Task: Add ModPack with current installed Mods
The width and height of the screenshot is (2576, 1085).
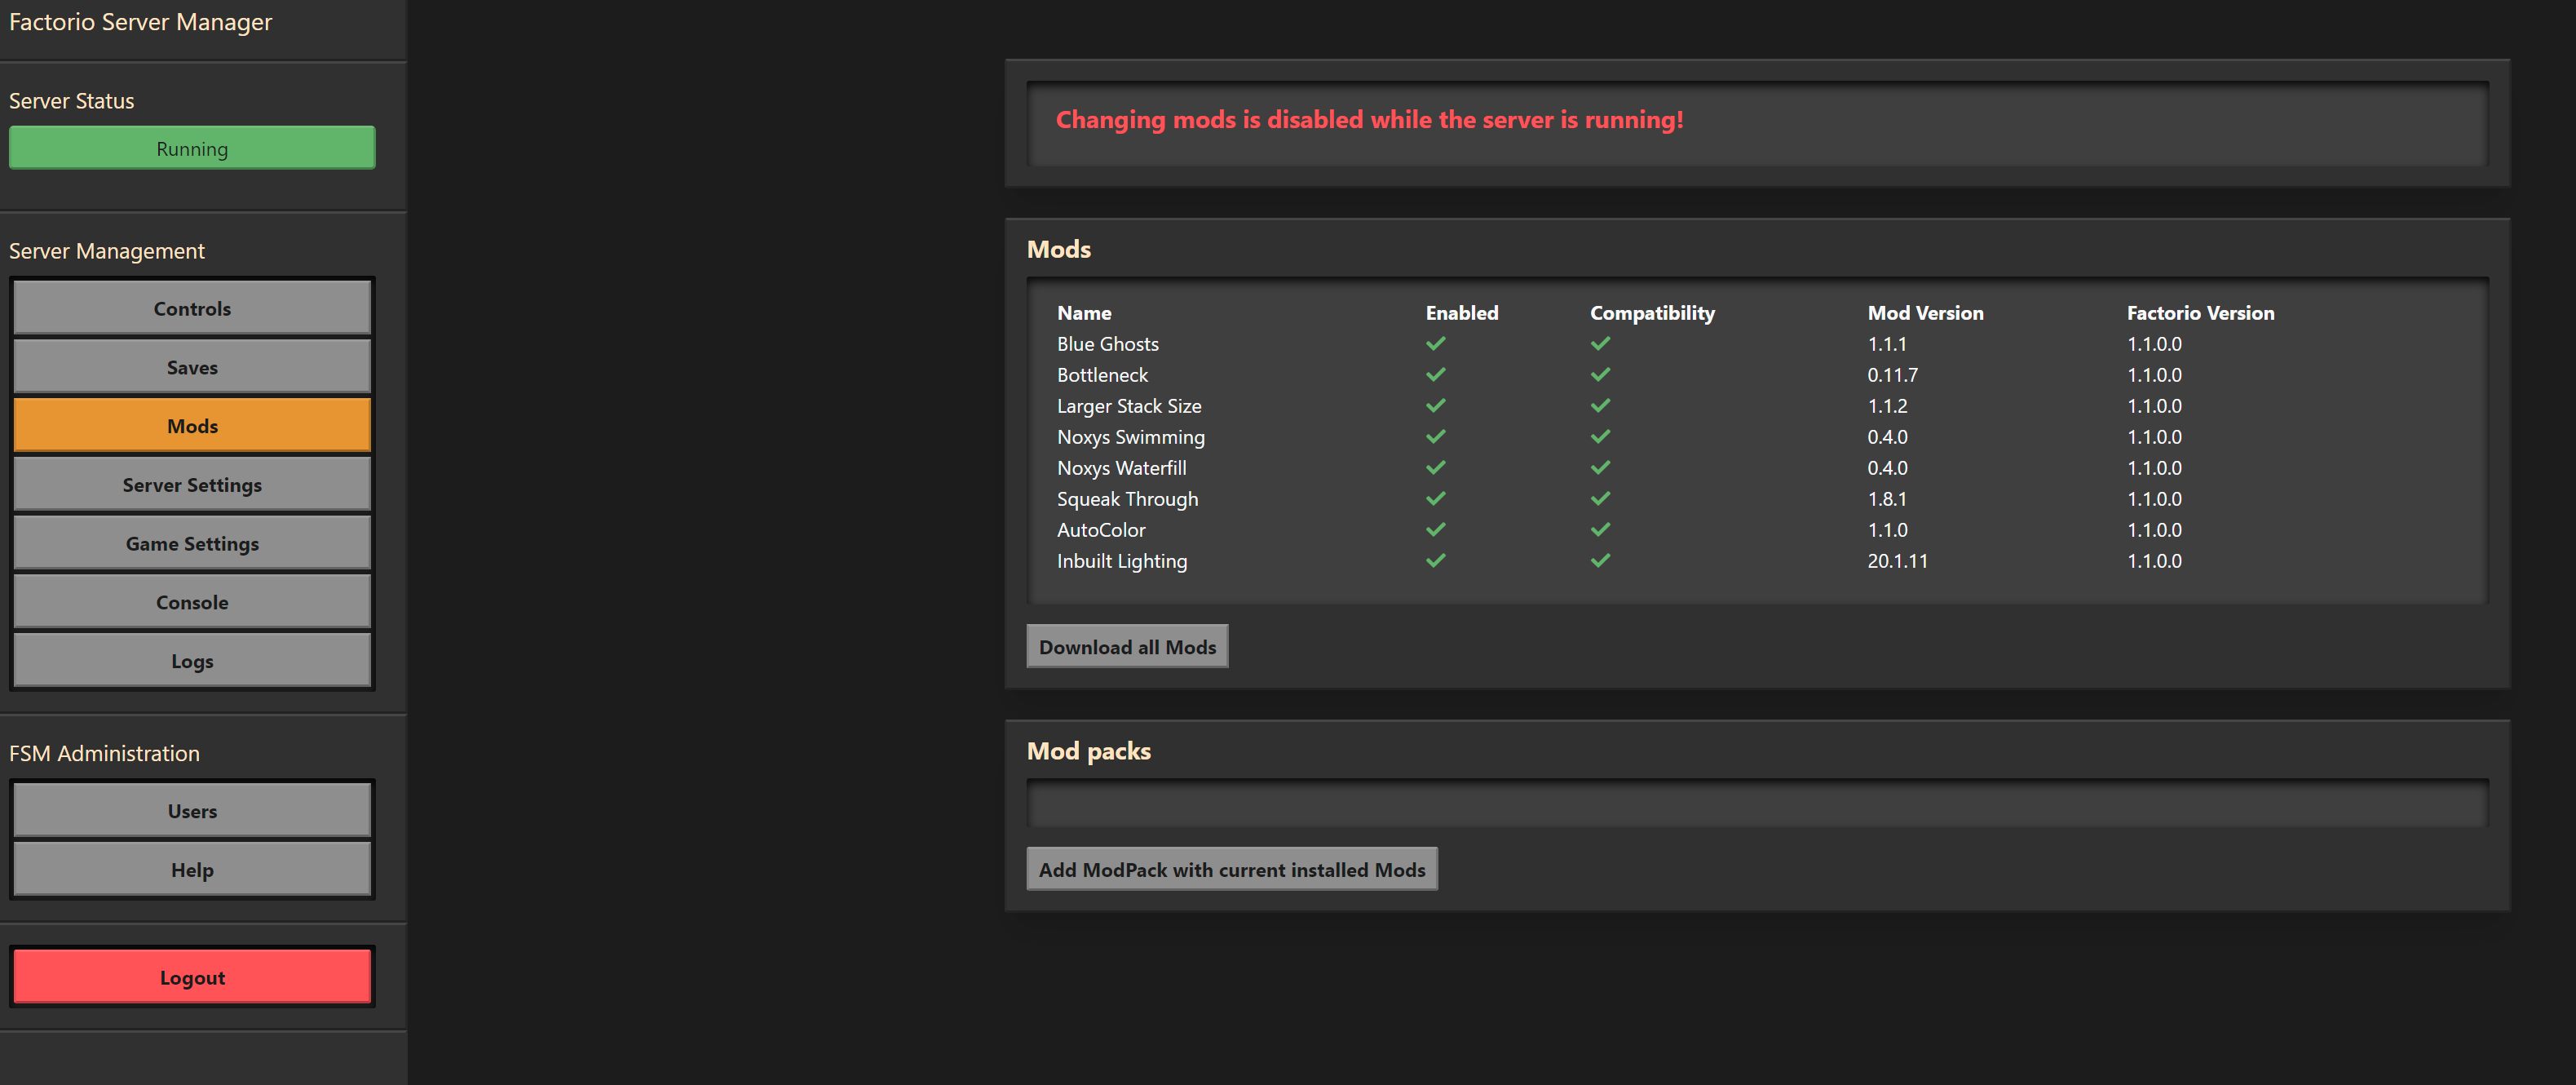Action: click(x=1232, y=869)
